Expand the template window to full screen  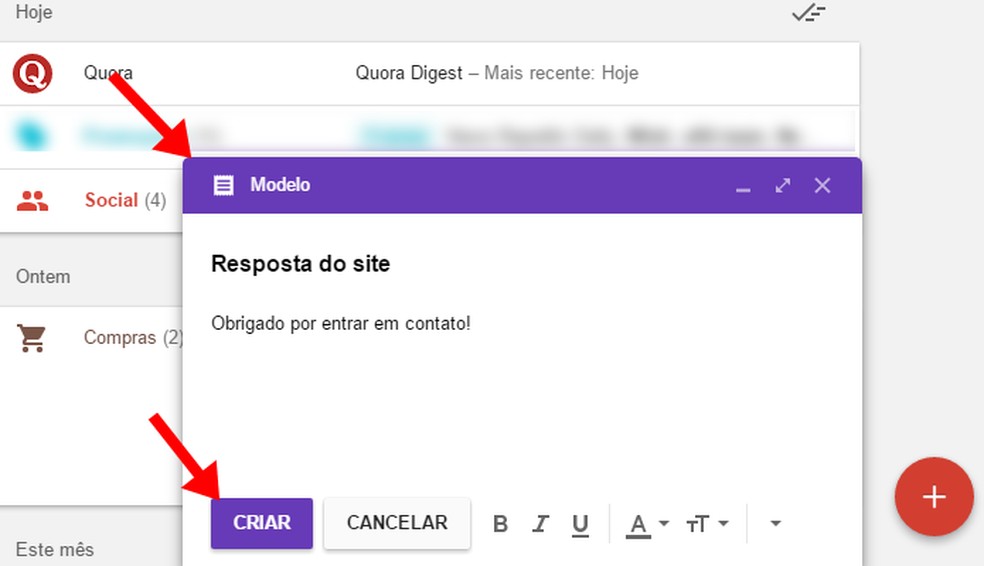point(782,185)
